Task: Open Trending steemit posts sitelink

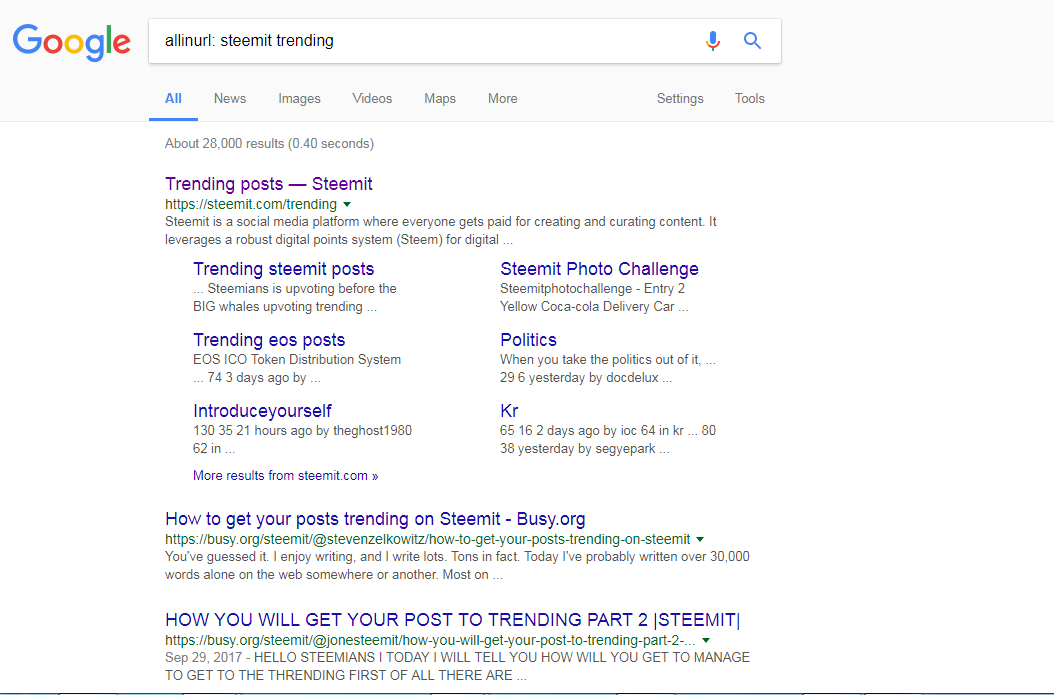Action: (284, 269)
